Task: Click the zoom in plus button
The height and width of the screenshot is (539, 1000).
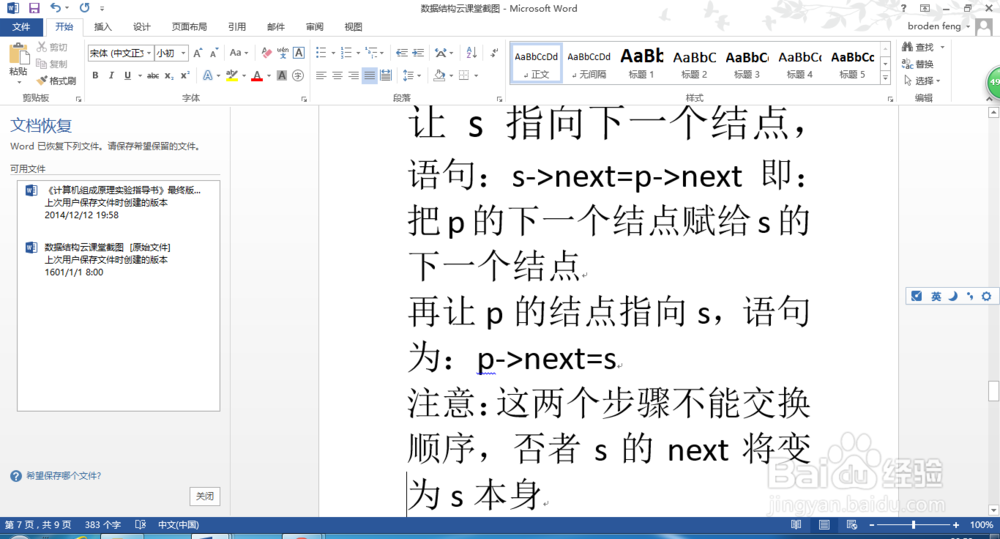Action: point(955,525)
